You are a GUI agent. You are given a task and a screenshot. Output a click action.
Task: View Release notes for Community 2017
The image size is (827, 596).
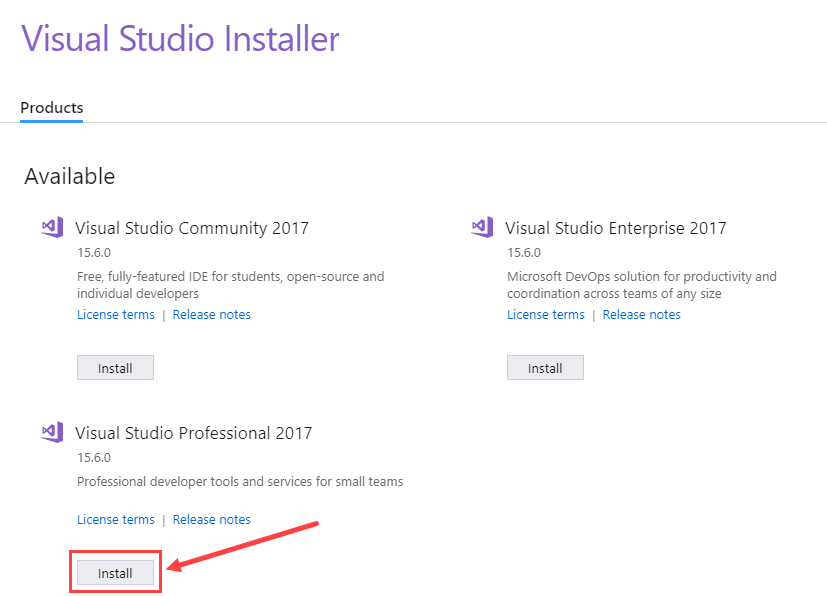click(x=211, y=315)
